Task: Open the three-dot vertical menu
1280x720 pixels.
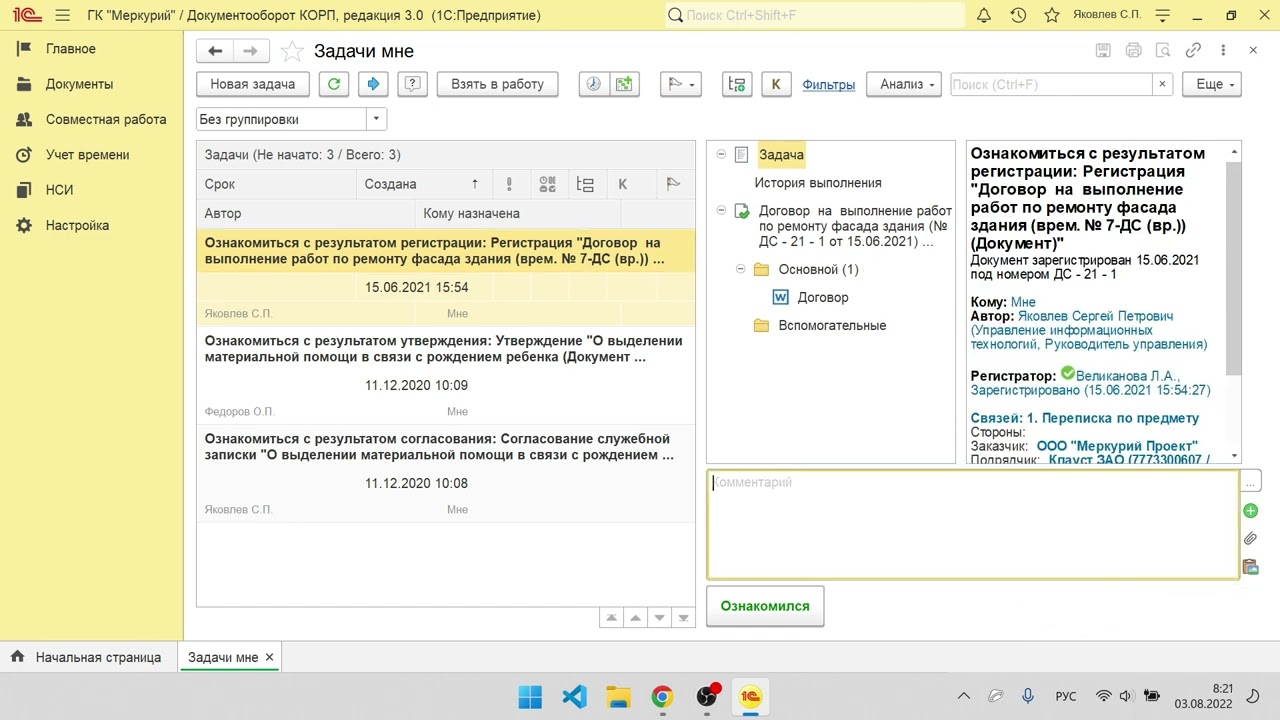Action: pyautogui.click(x=1223, y=50)
